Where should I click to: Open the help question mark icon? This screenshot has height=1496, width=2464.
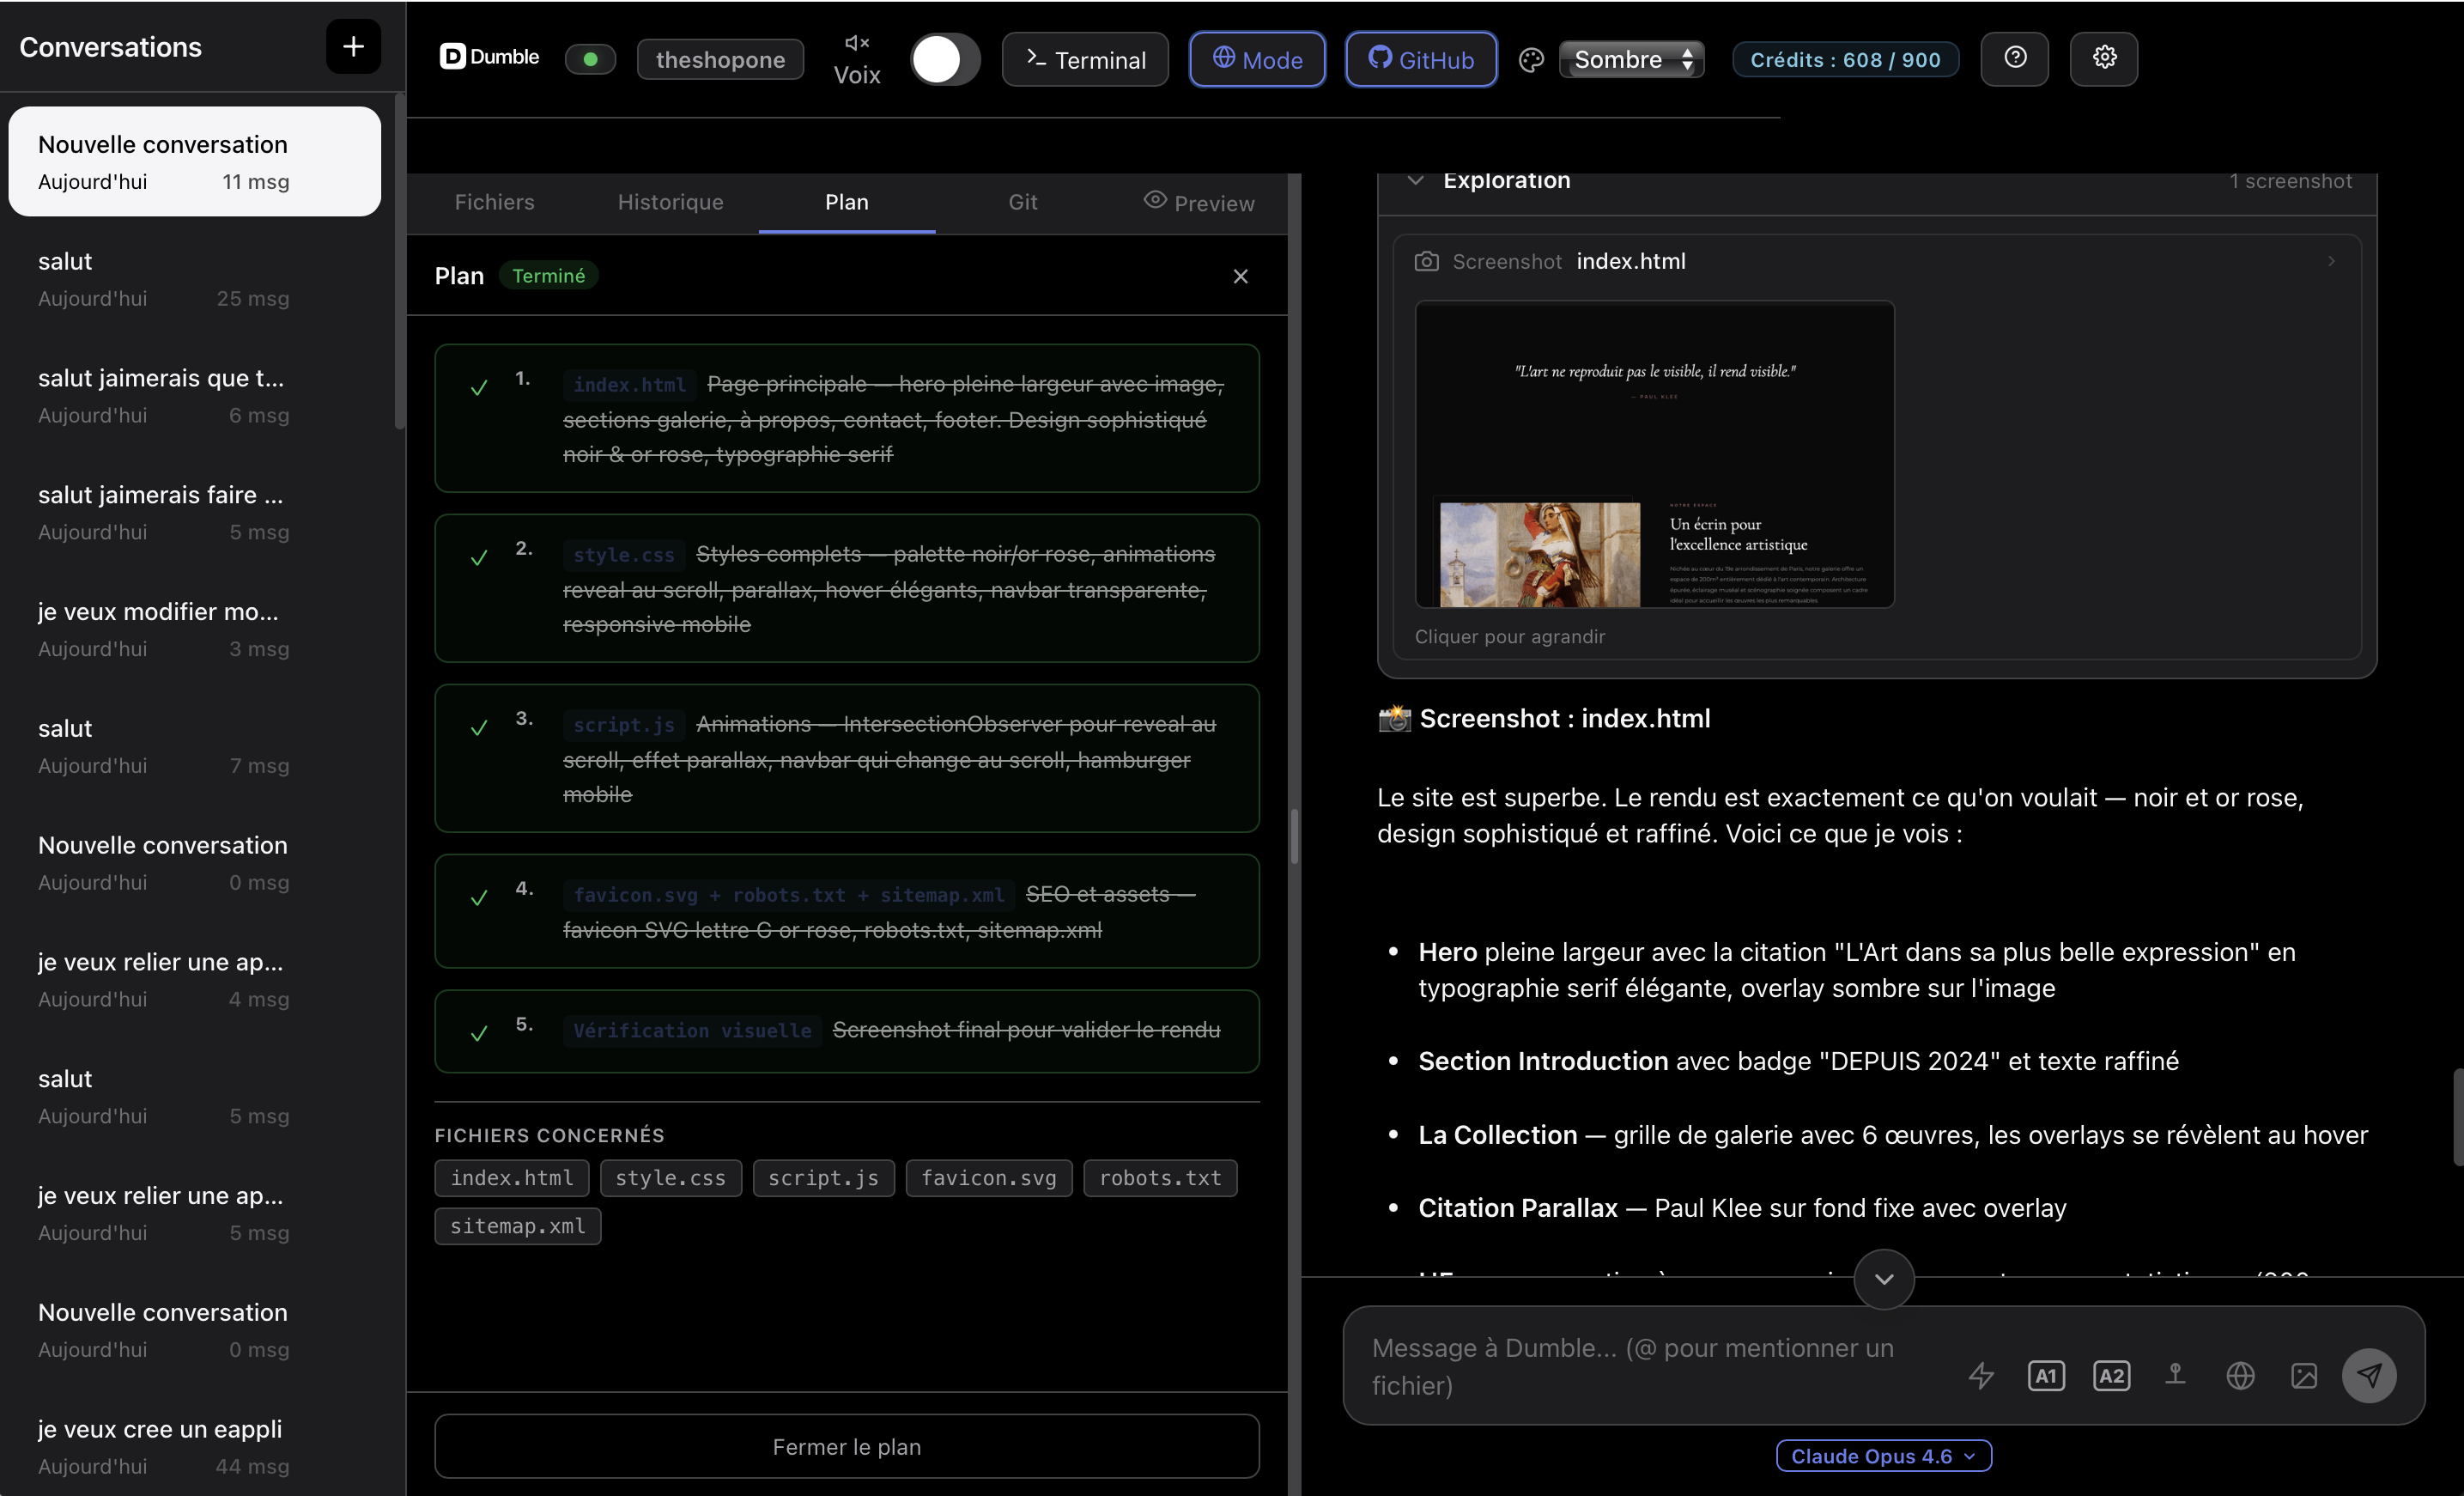pyautogui.click(x=2014, y=58)
